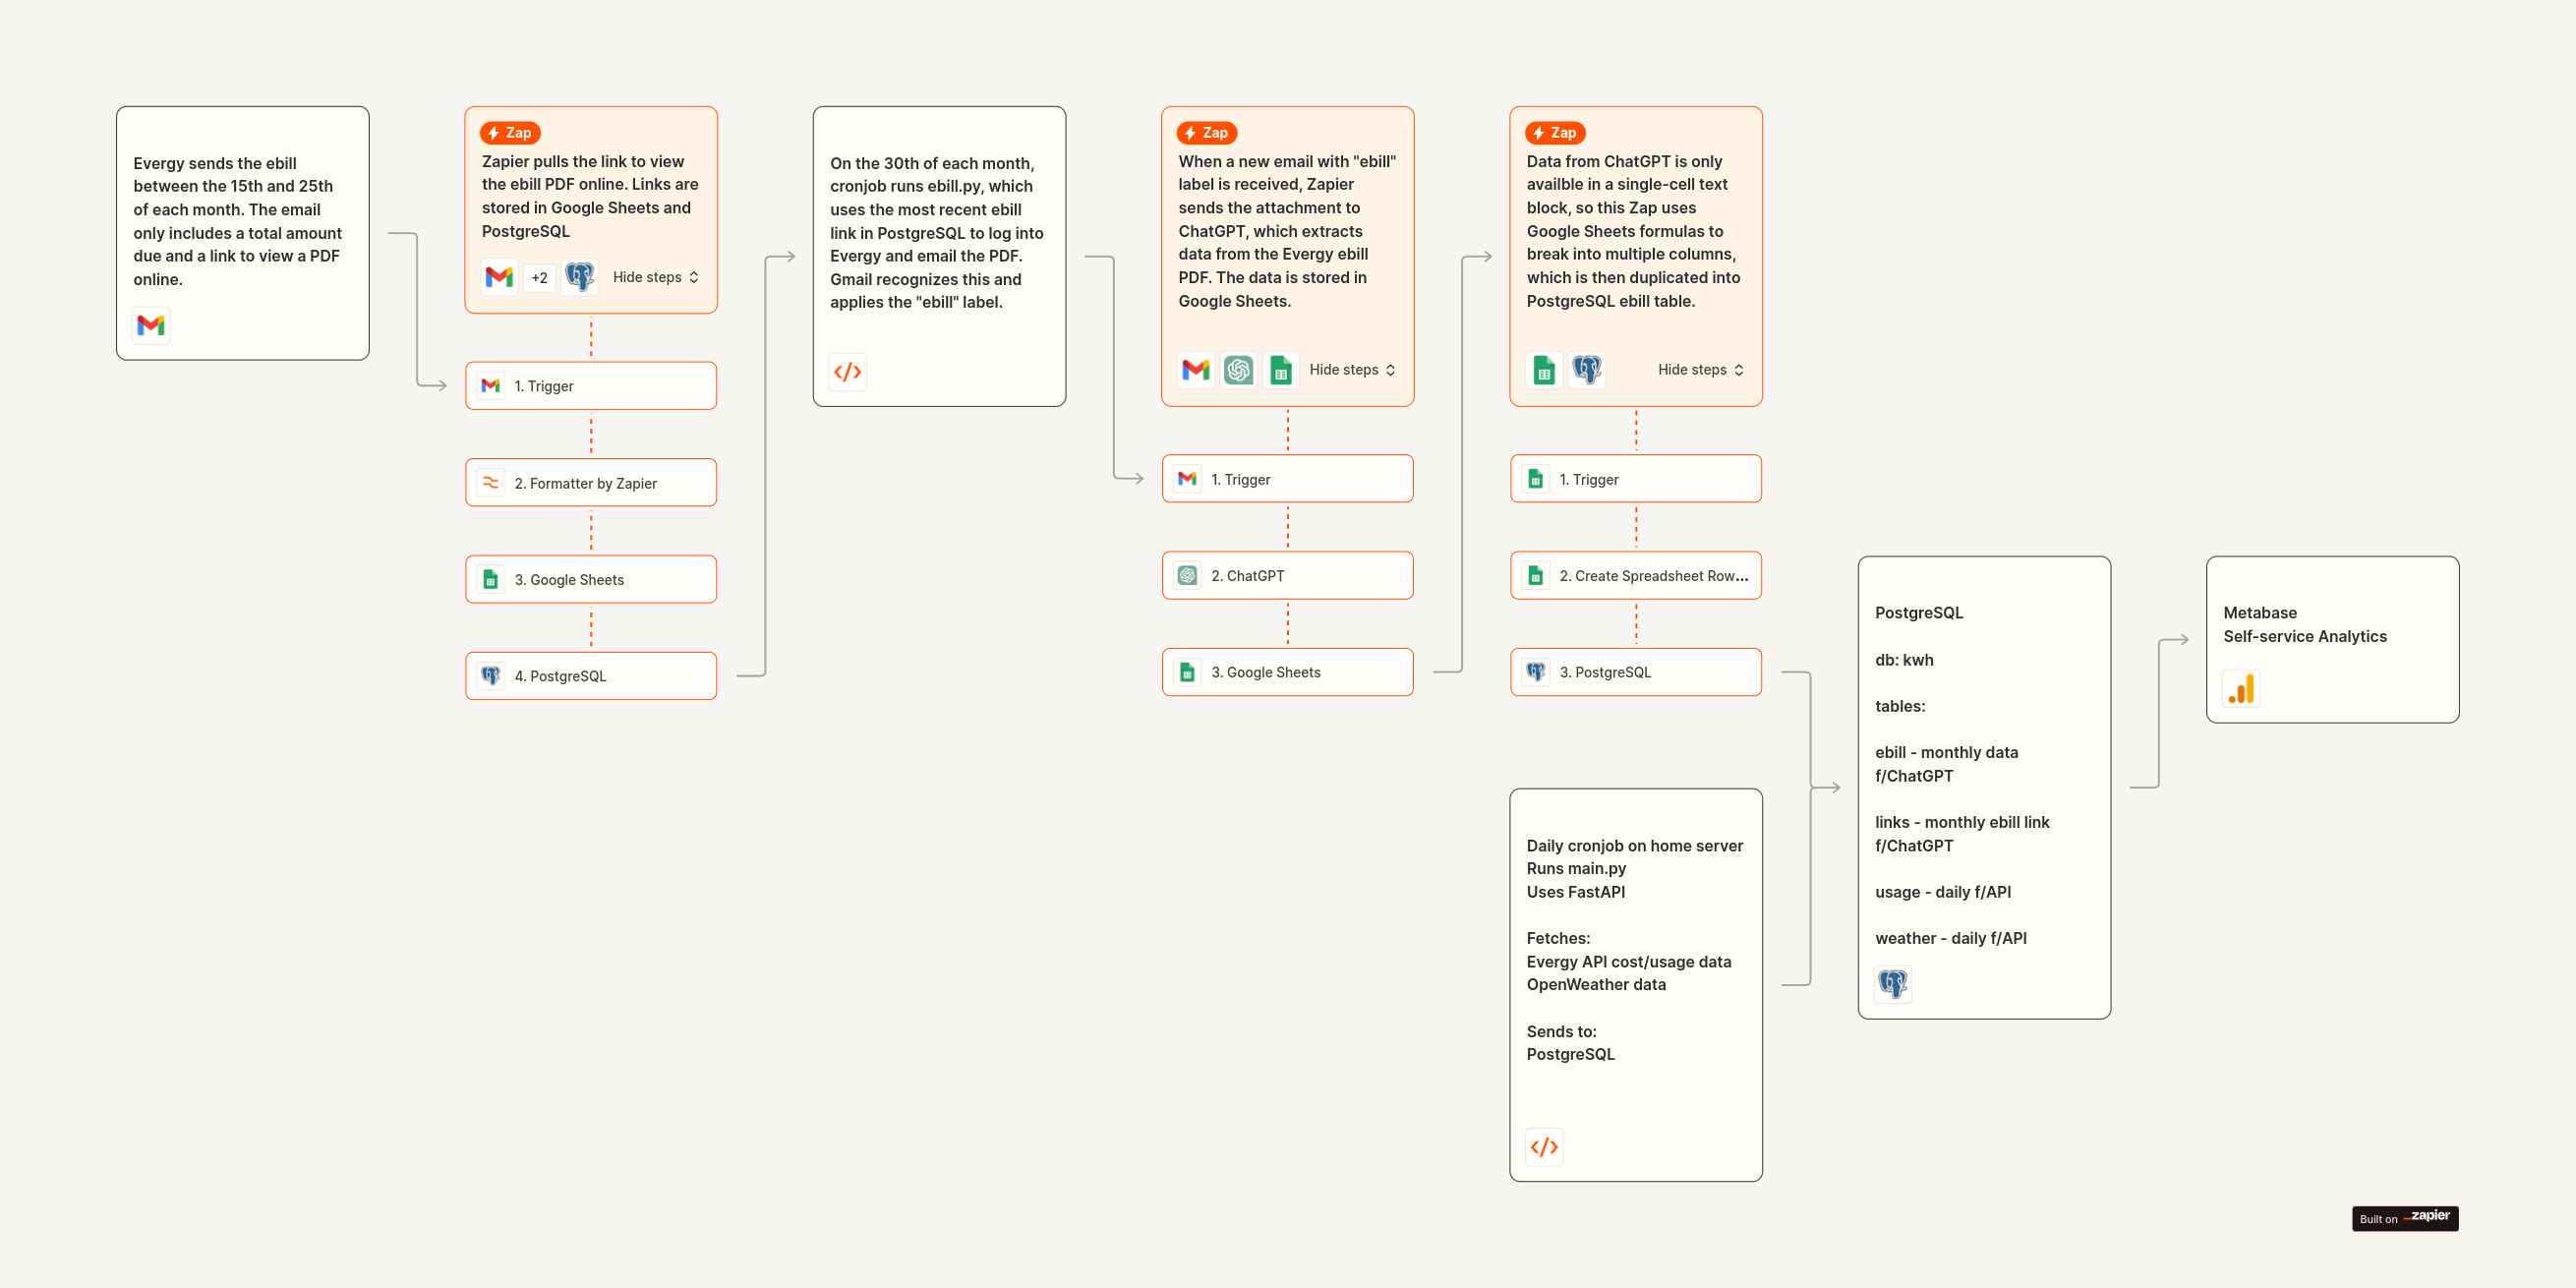Click the PostgreSQL icon in third Zap card
Screen dimensions: 2576x1288
(1586, 370)
